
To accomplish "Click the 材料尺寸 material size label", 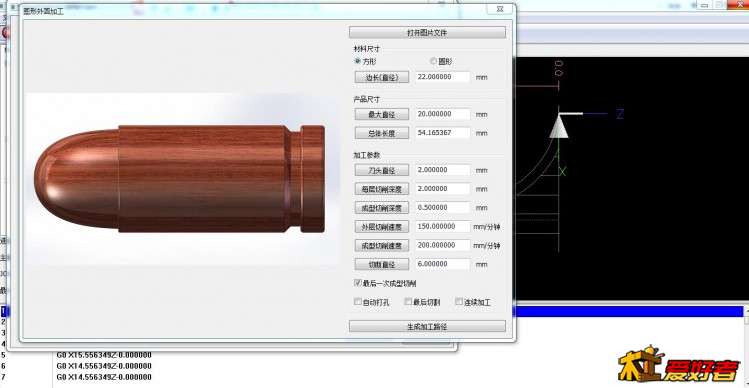I will pyautogui.click(x=366, y=49).
